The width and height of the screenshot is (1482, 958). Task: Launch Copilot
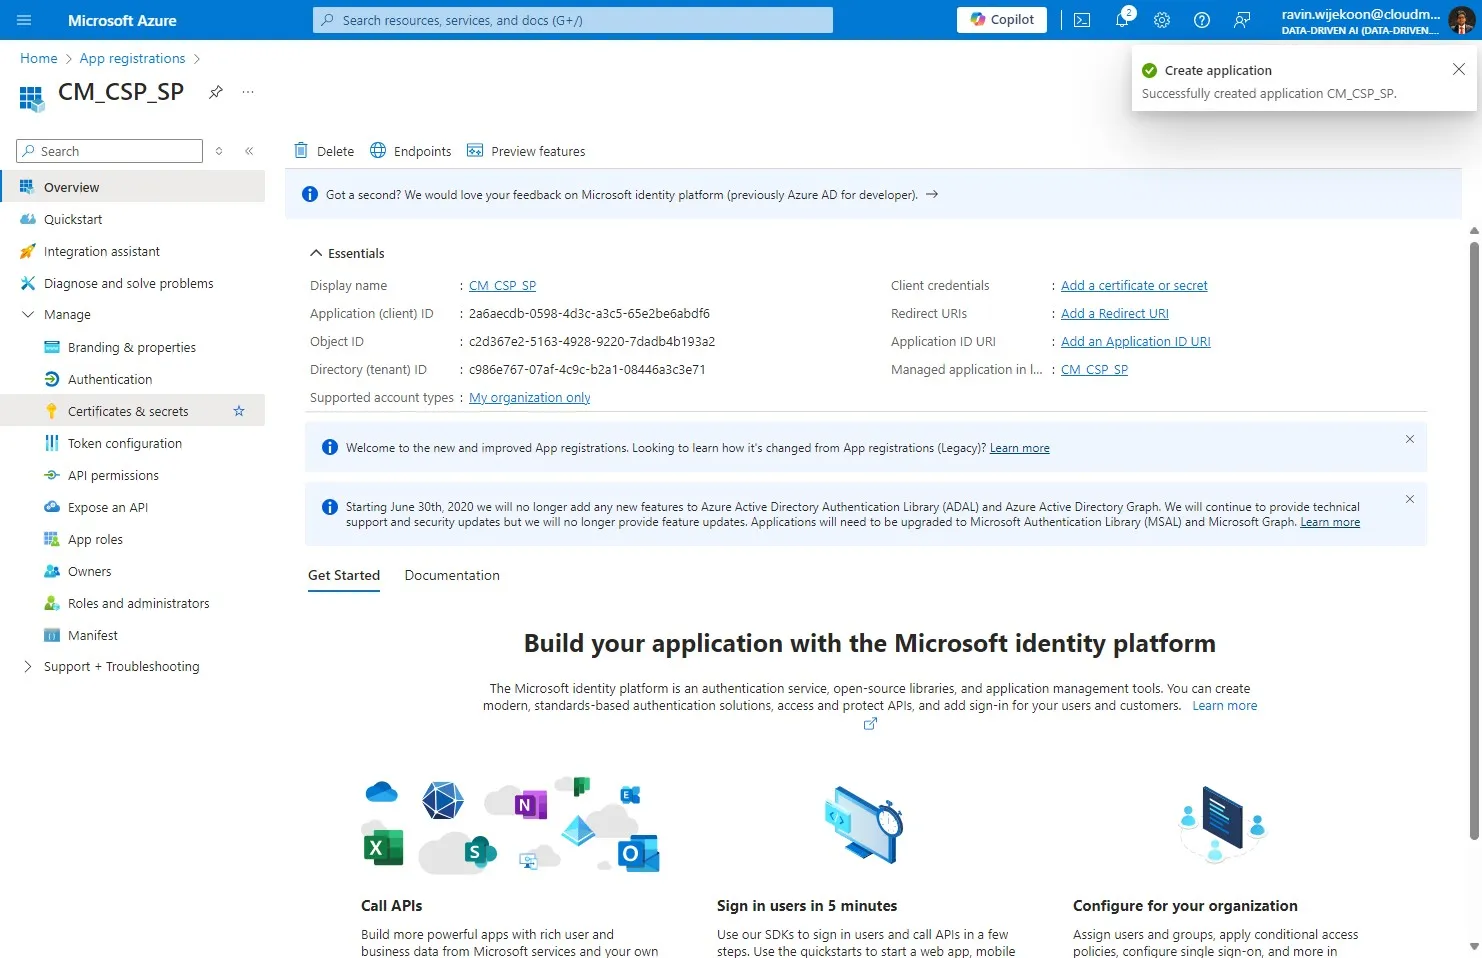coord(1002,20)
